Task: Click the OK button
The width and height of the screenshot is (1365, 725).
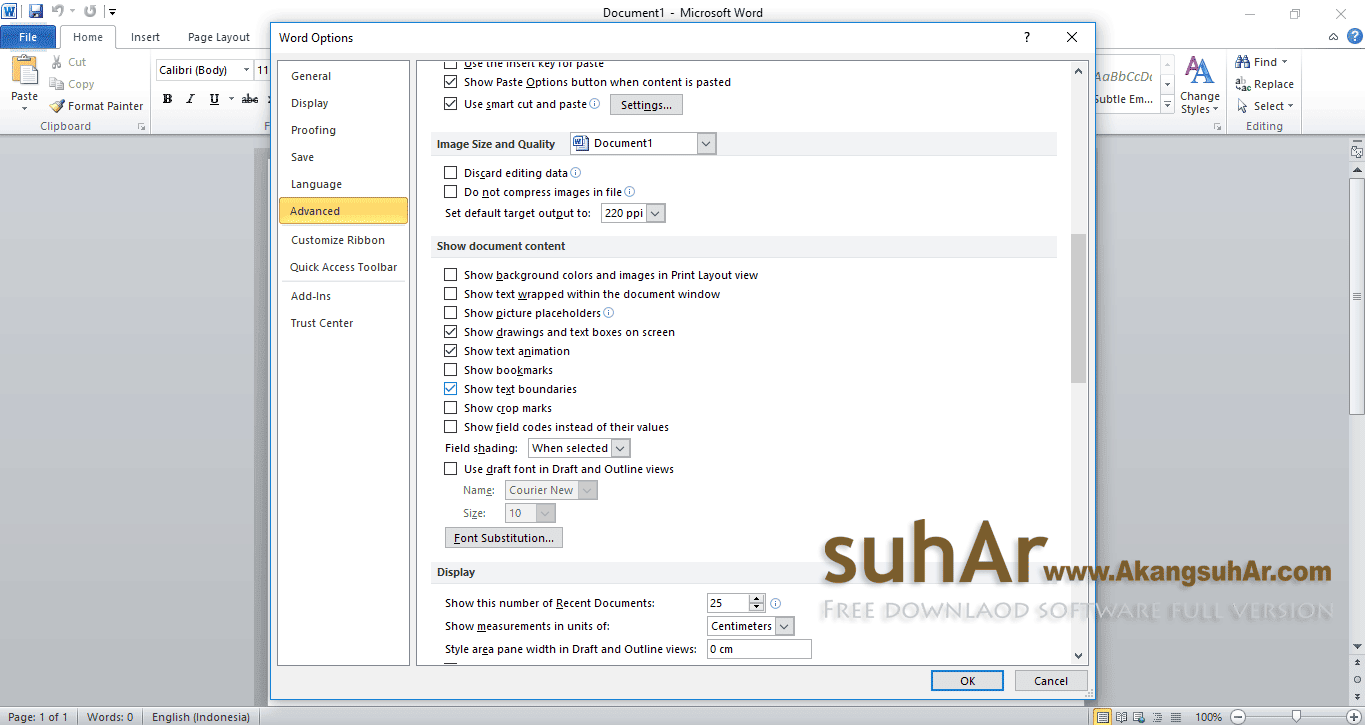Action: [x=967, y=681]
